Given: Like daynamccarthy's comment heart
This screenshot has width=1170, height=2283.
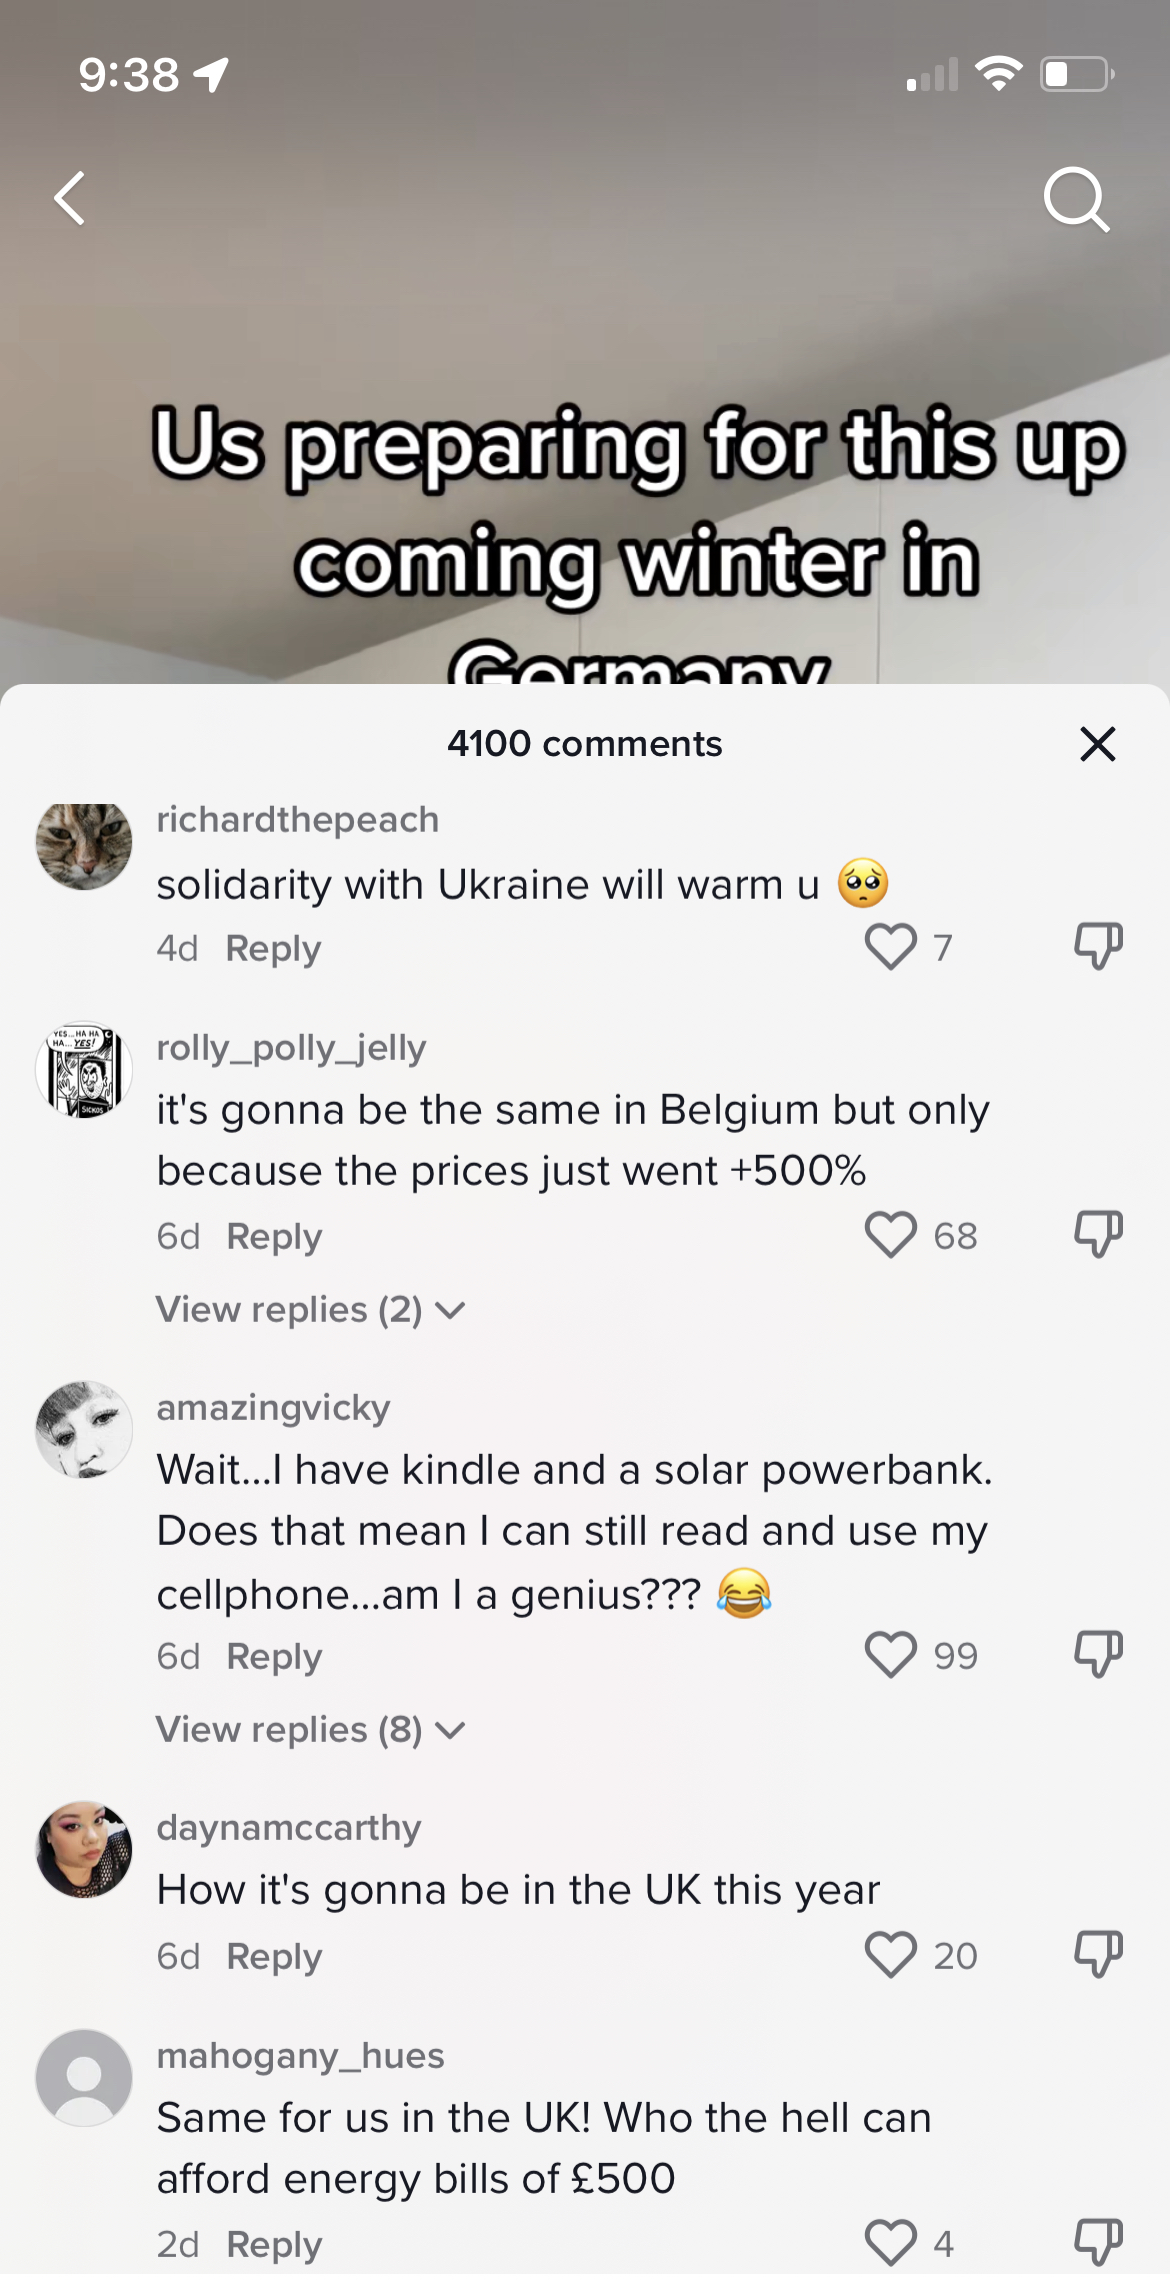Looking at the screenshot, I should click(x=890, y=1954).
